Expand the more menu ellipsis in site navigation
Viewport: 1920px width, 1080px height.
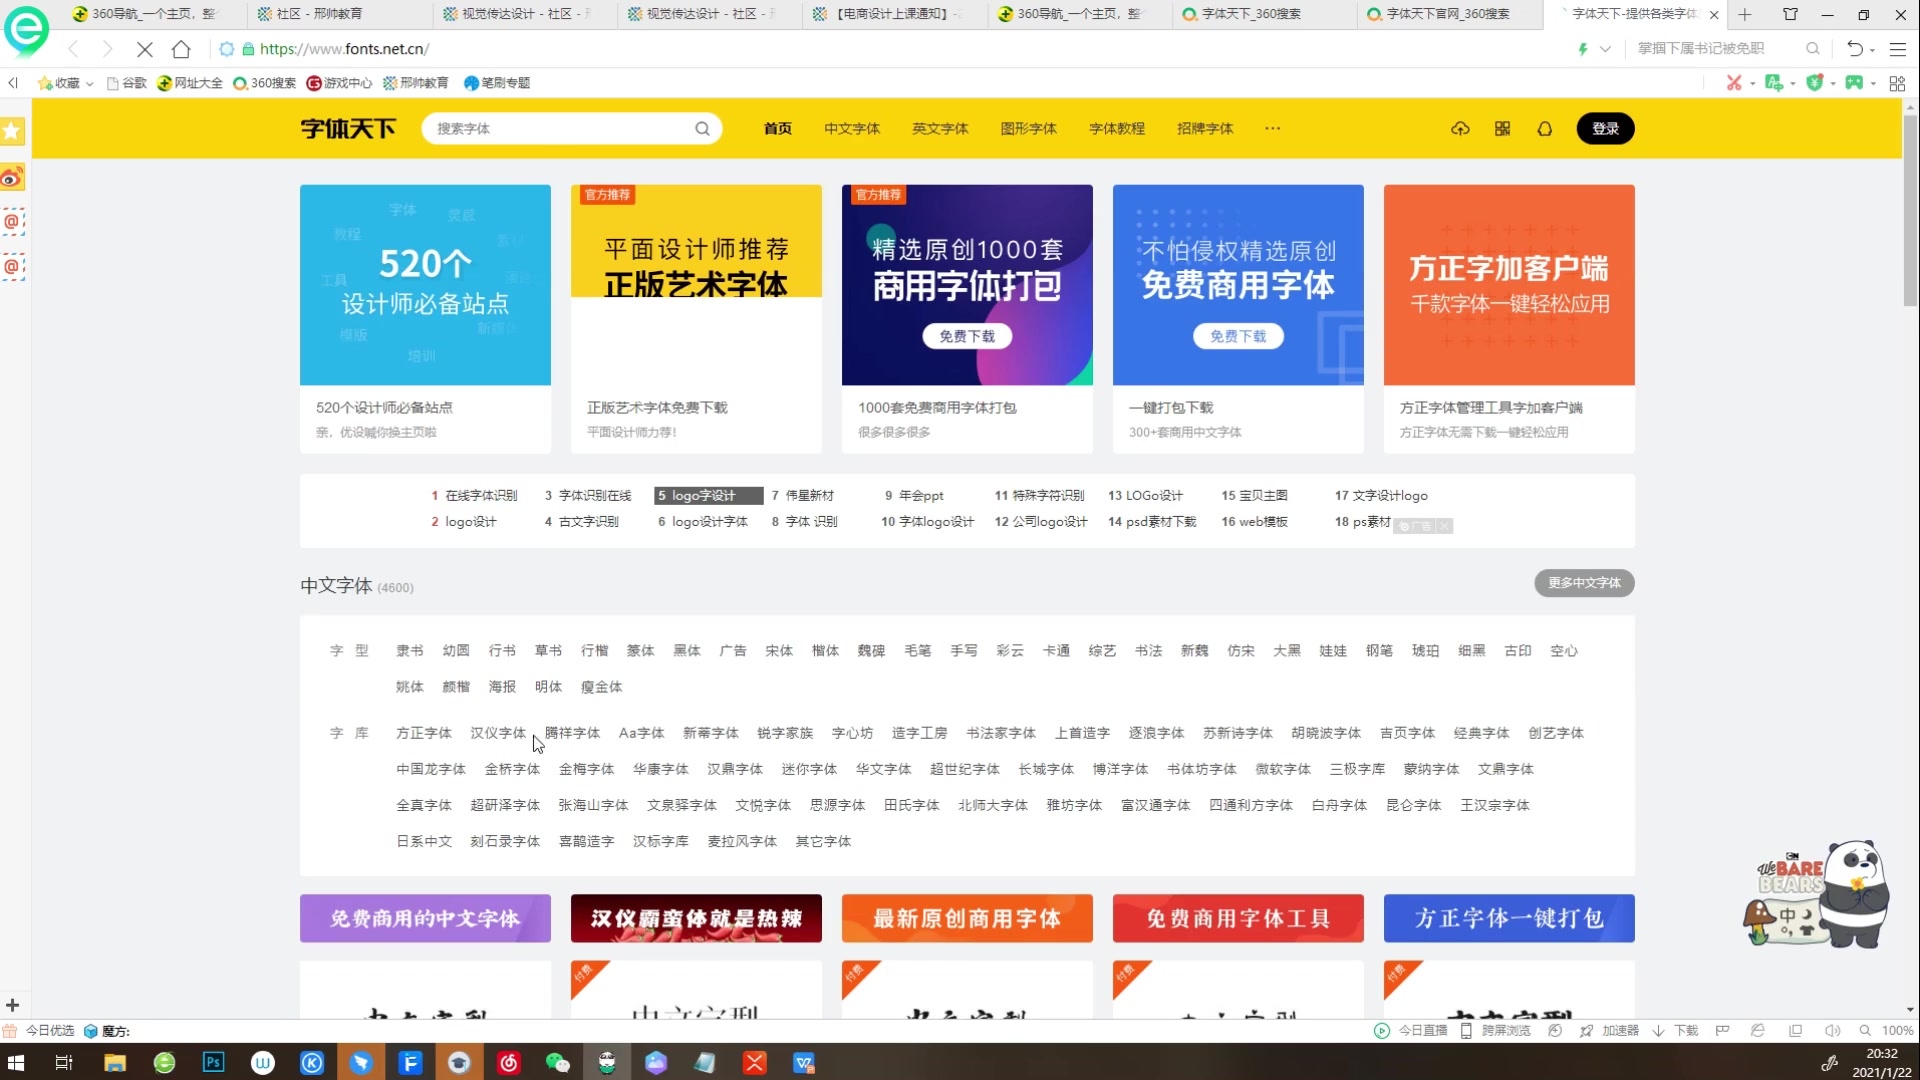pos(1272,129)
